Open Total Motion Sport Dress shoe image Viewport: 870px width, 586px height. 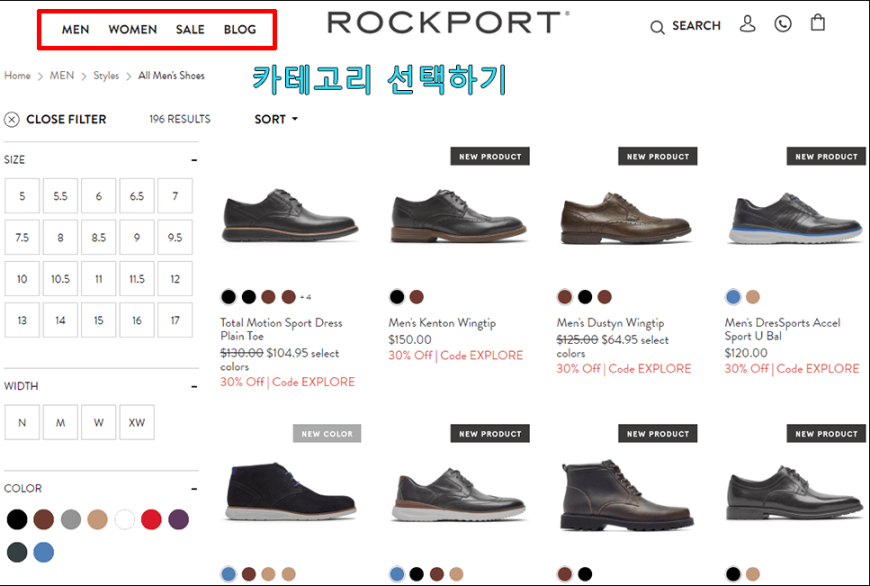[290, 215]
